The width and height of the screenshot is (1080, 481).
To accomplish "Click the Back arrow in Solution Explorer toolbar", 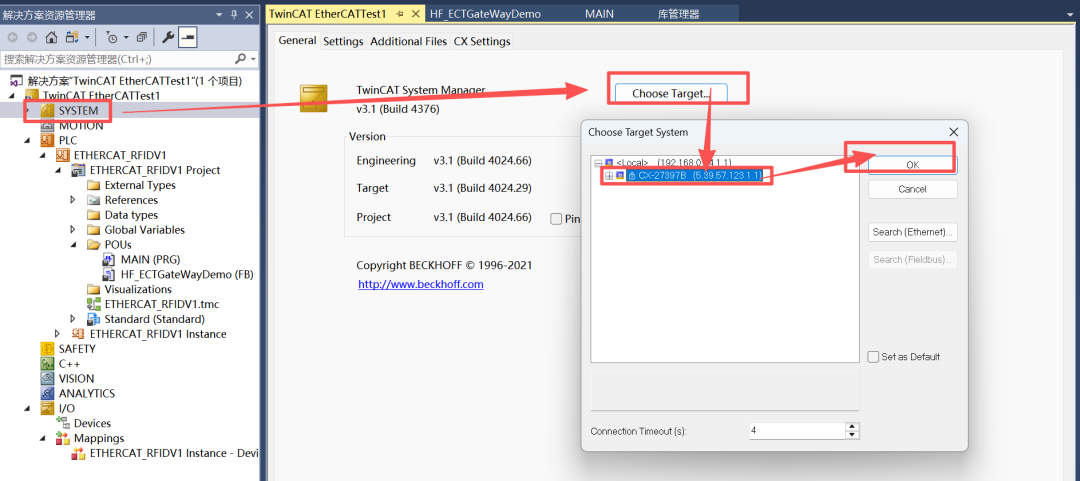I will [x=13, y=37].
